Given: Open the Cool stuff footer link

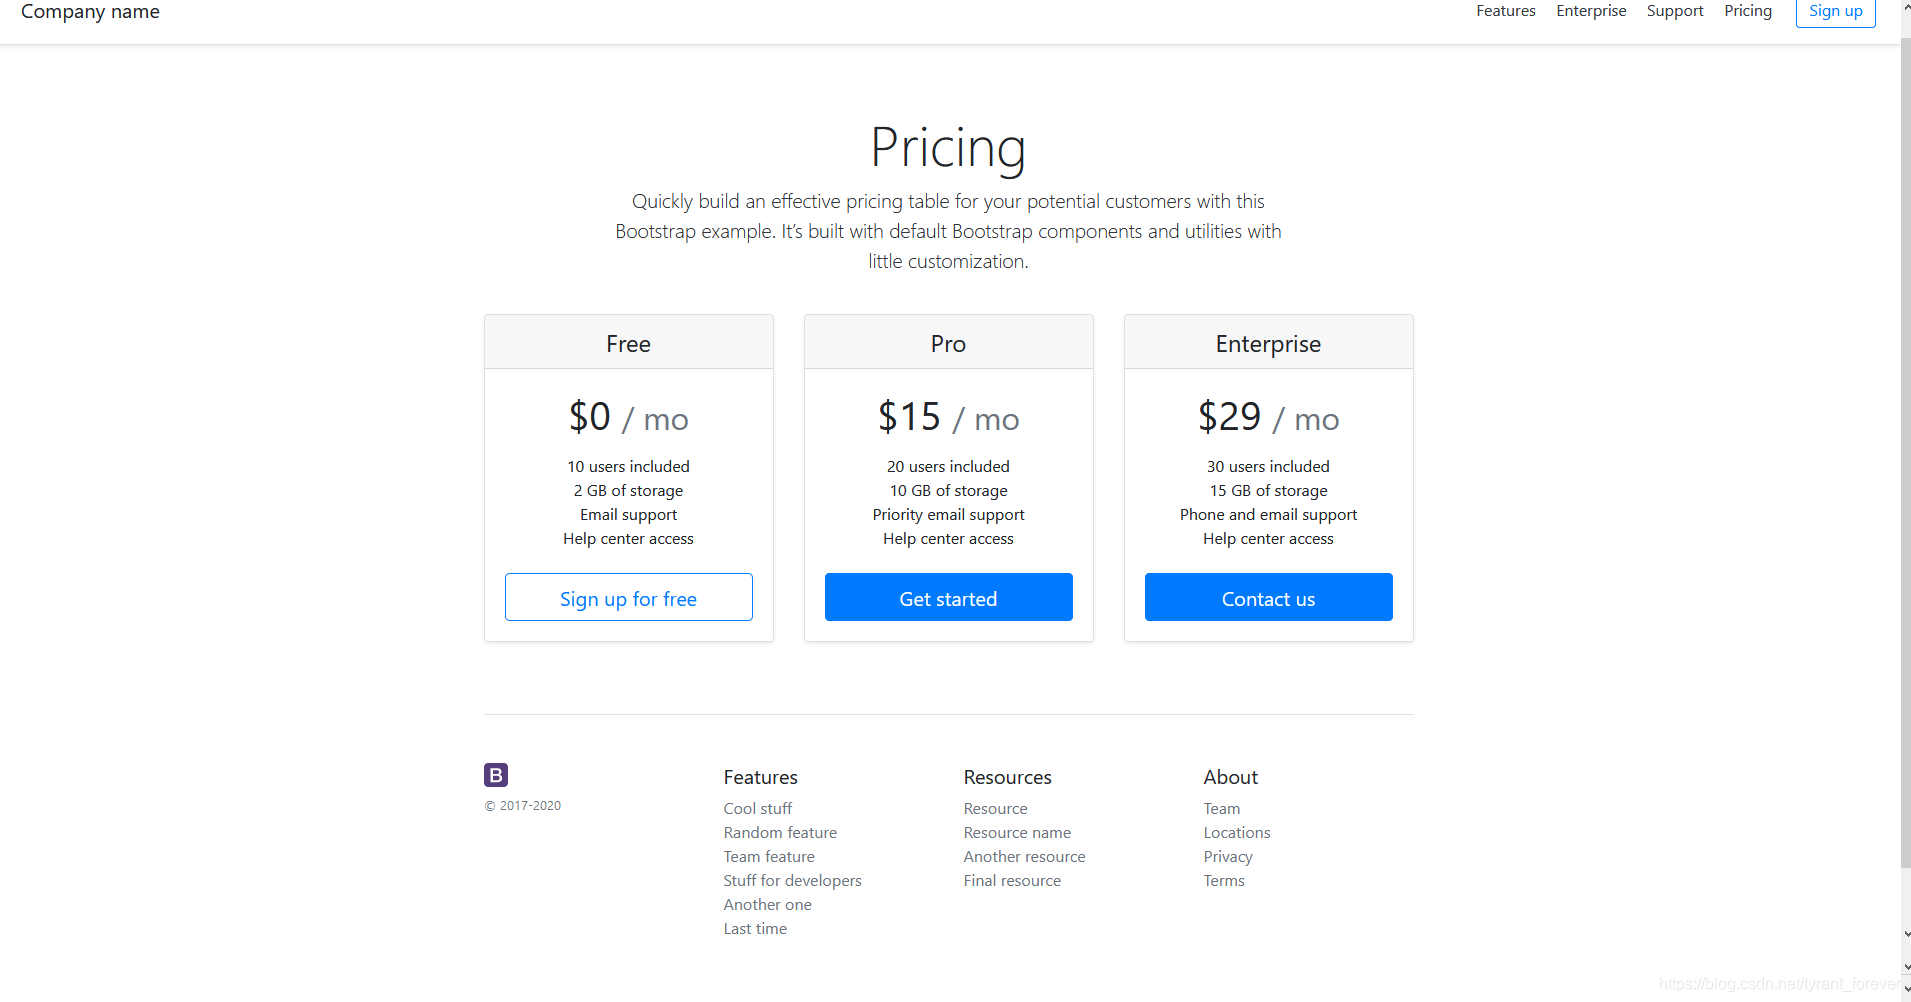Looking at the screenshot, I should point(757,808).
